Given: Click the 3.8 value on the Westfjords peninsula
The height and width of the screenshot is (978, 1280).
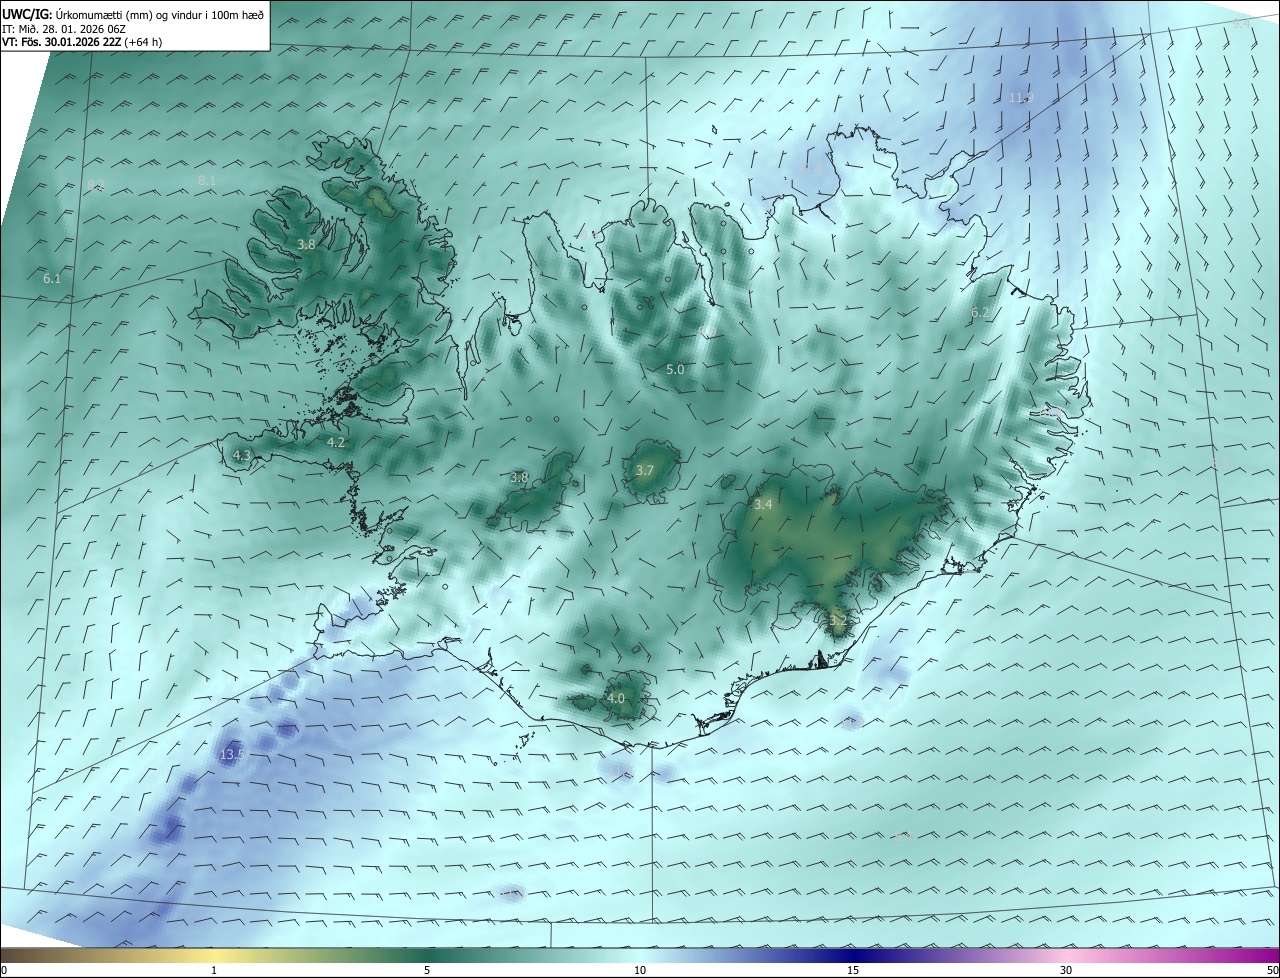Looking at the screenshot, I should tap(306, 244).
